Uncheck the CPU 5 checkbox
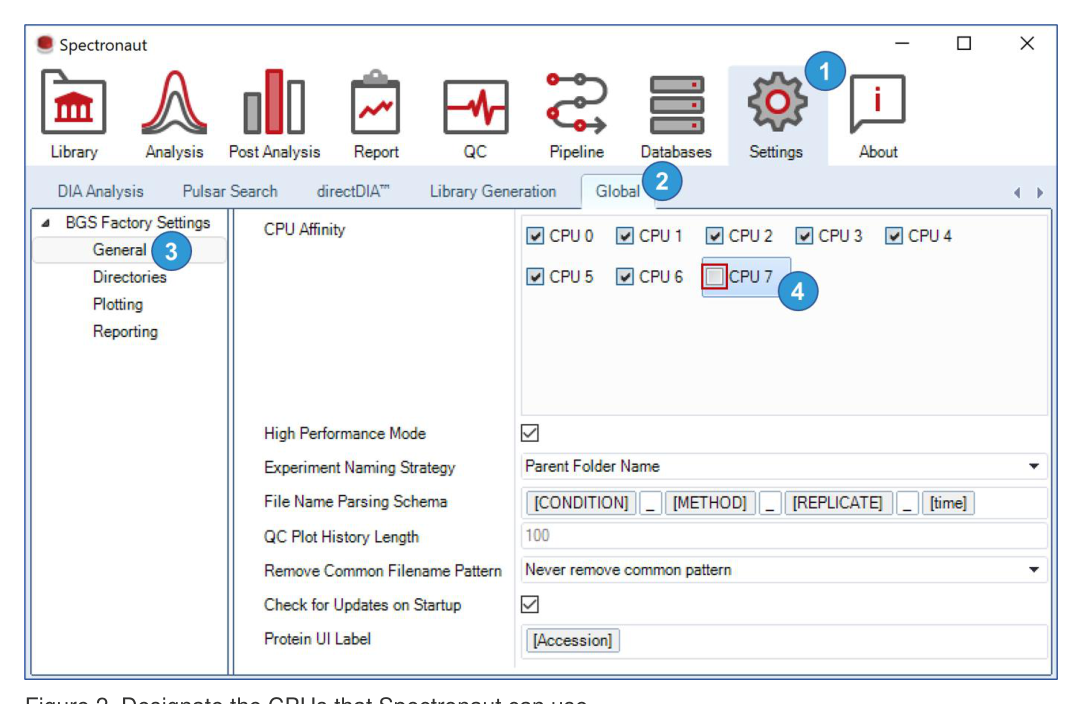 tap(535, 277)
